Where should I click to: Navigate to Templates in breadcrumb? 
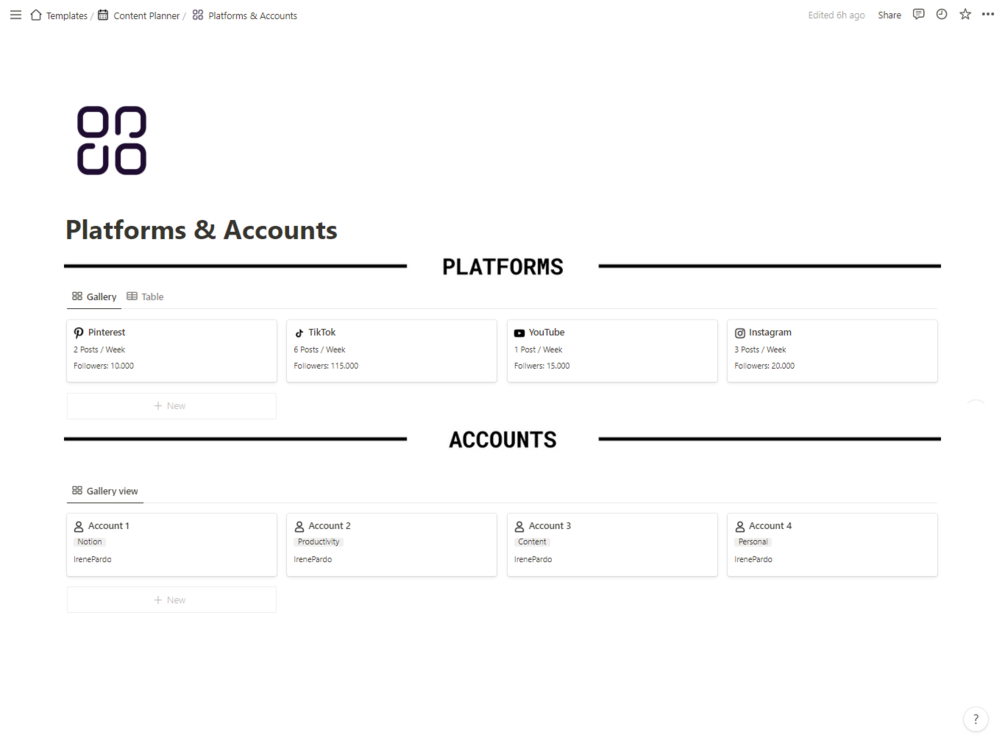pos(66,15)
